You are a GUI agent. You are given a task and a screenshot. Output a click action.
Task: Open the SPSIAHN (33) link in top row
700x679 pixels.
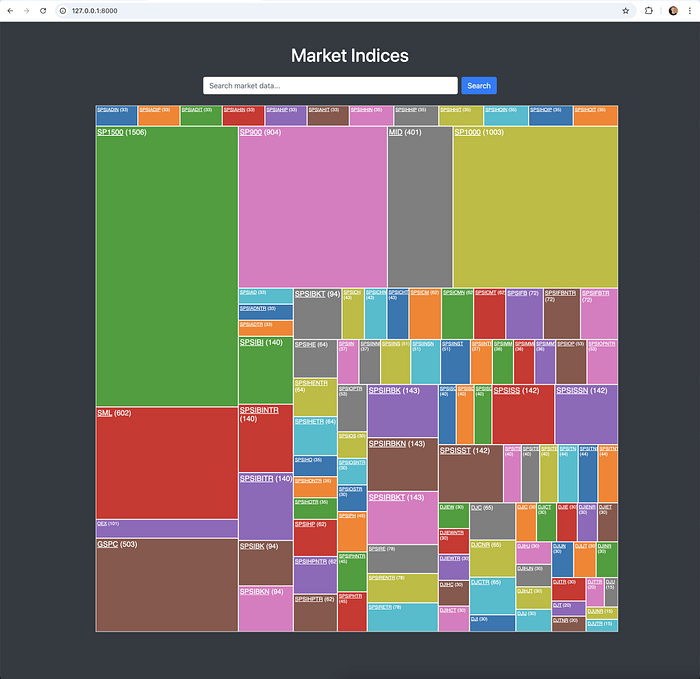pos(234,110)
